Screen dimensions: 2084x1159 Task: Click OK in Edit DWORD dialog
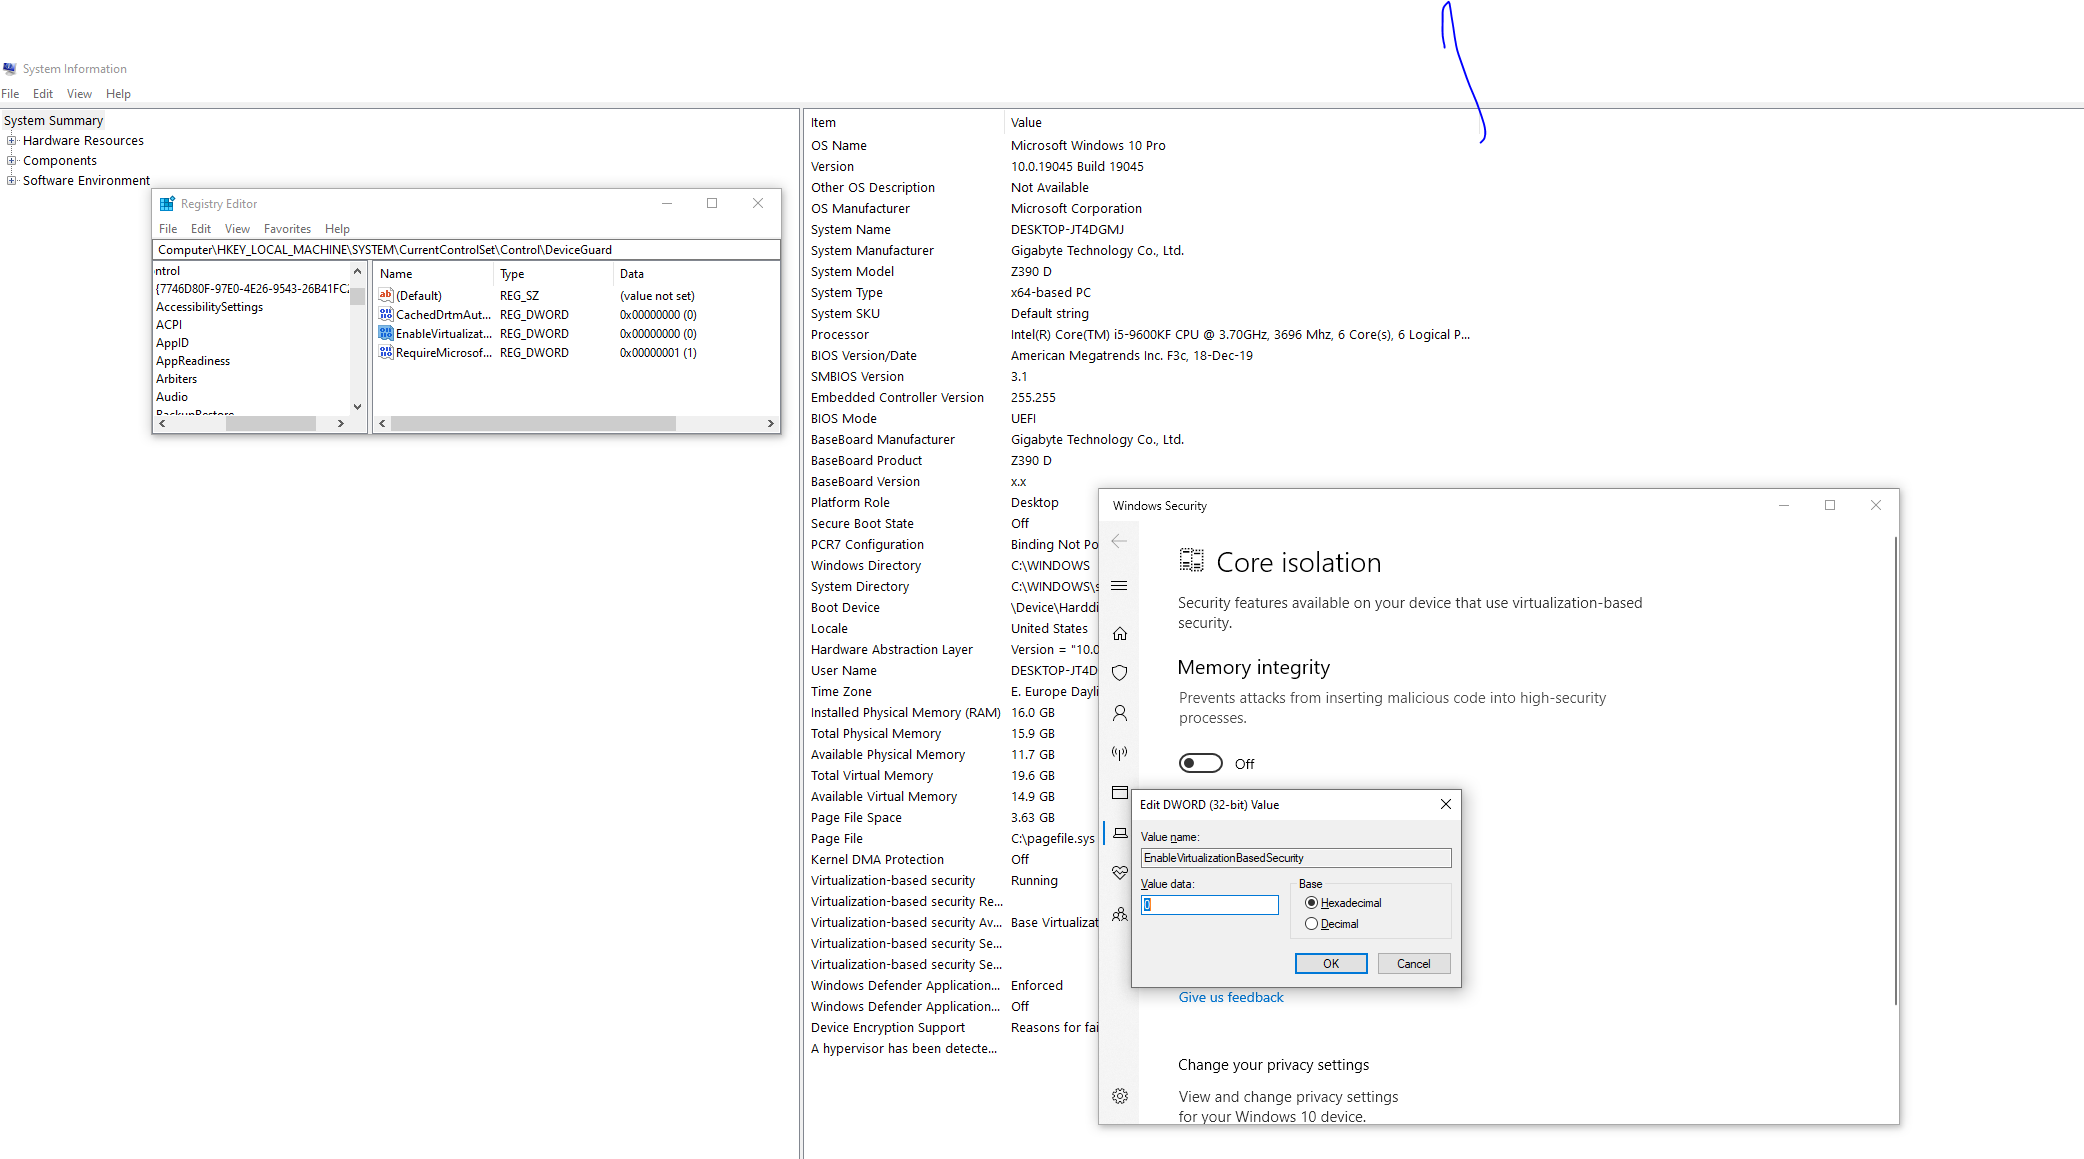tap(1330, 964)
